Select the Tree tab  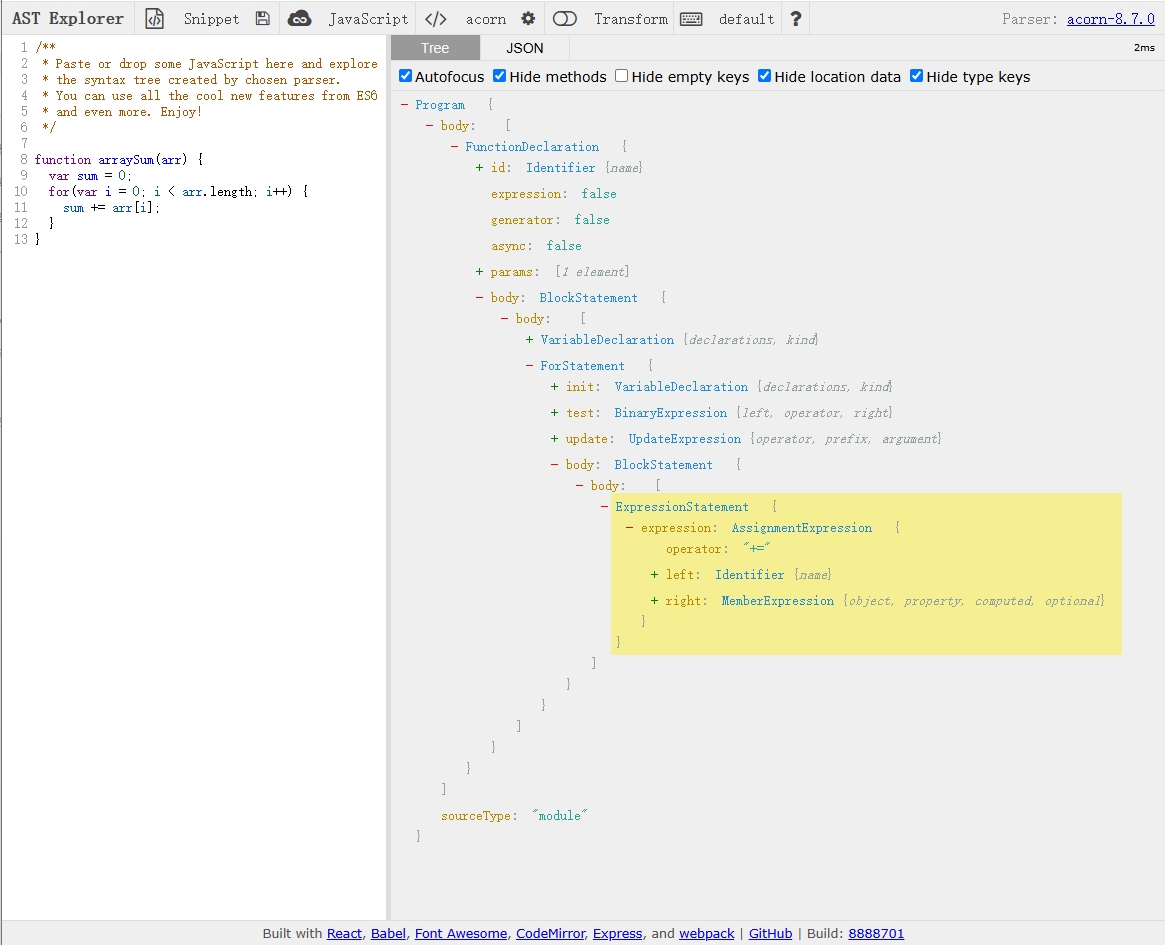(x=435, y=48)
